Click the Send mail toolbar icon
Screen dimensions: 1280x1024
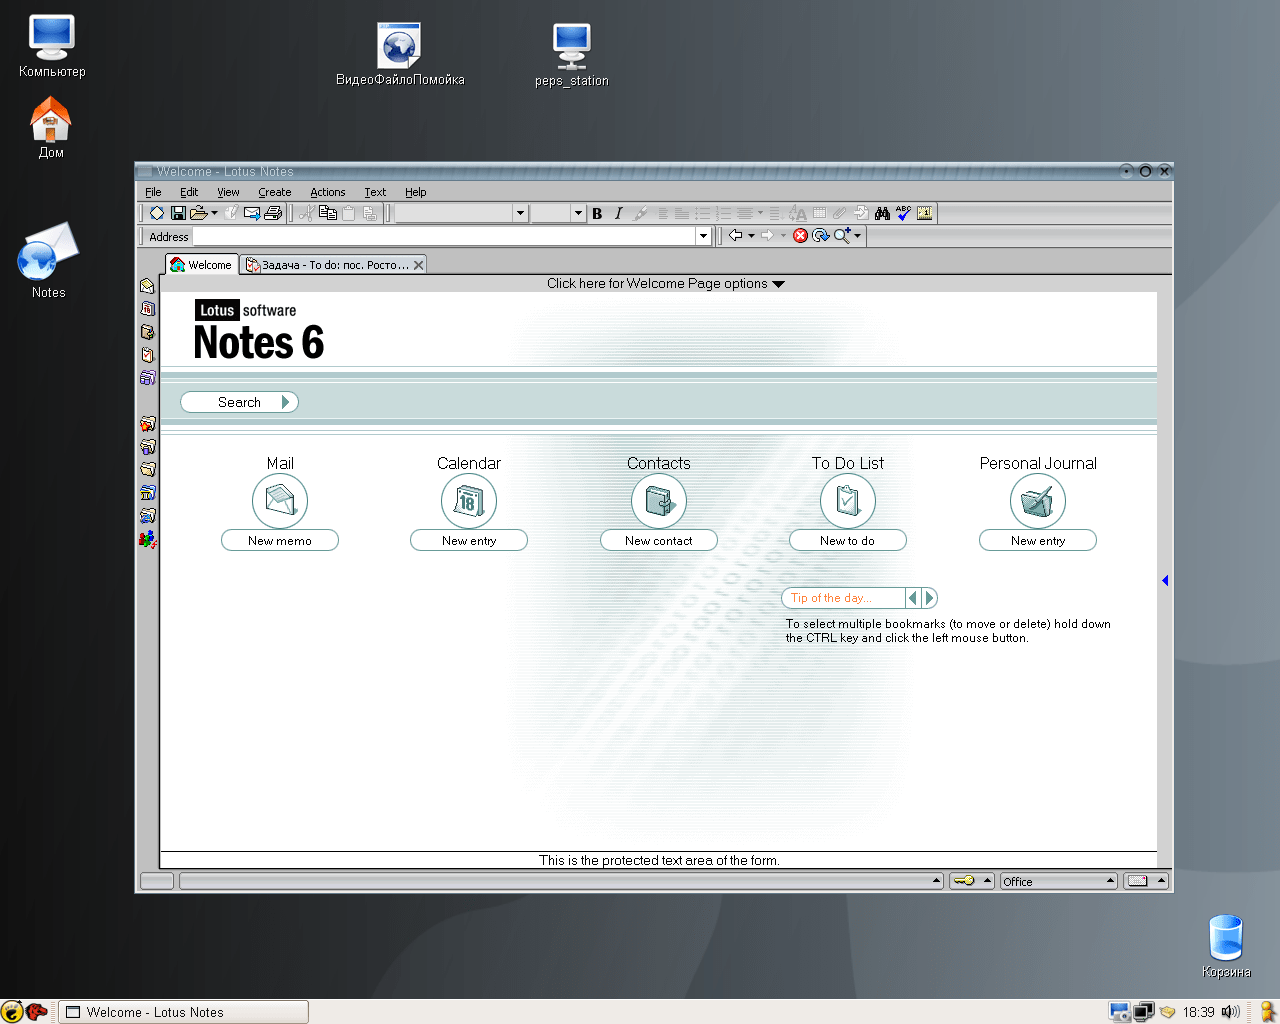pyautogui.click(x=252, y=213)
